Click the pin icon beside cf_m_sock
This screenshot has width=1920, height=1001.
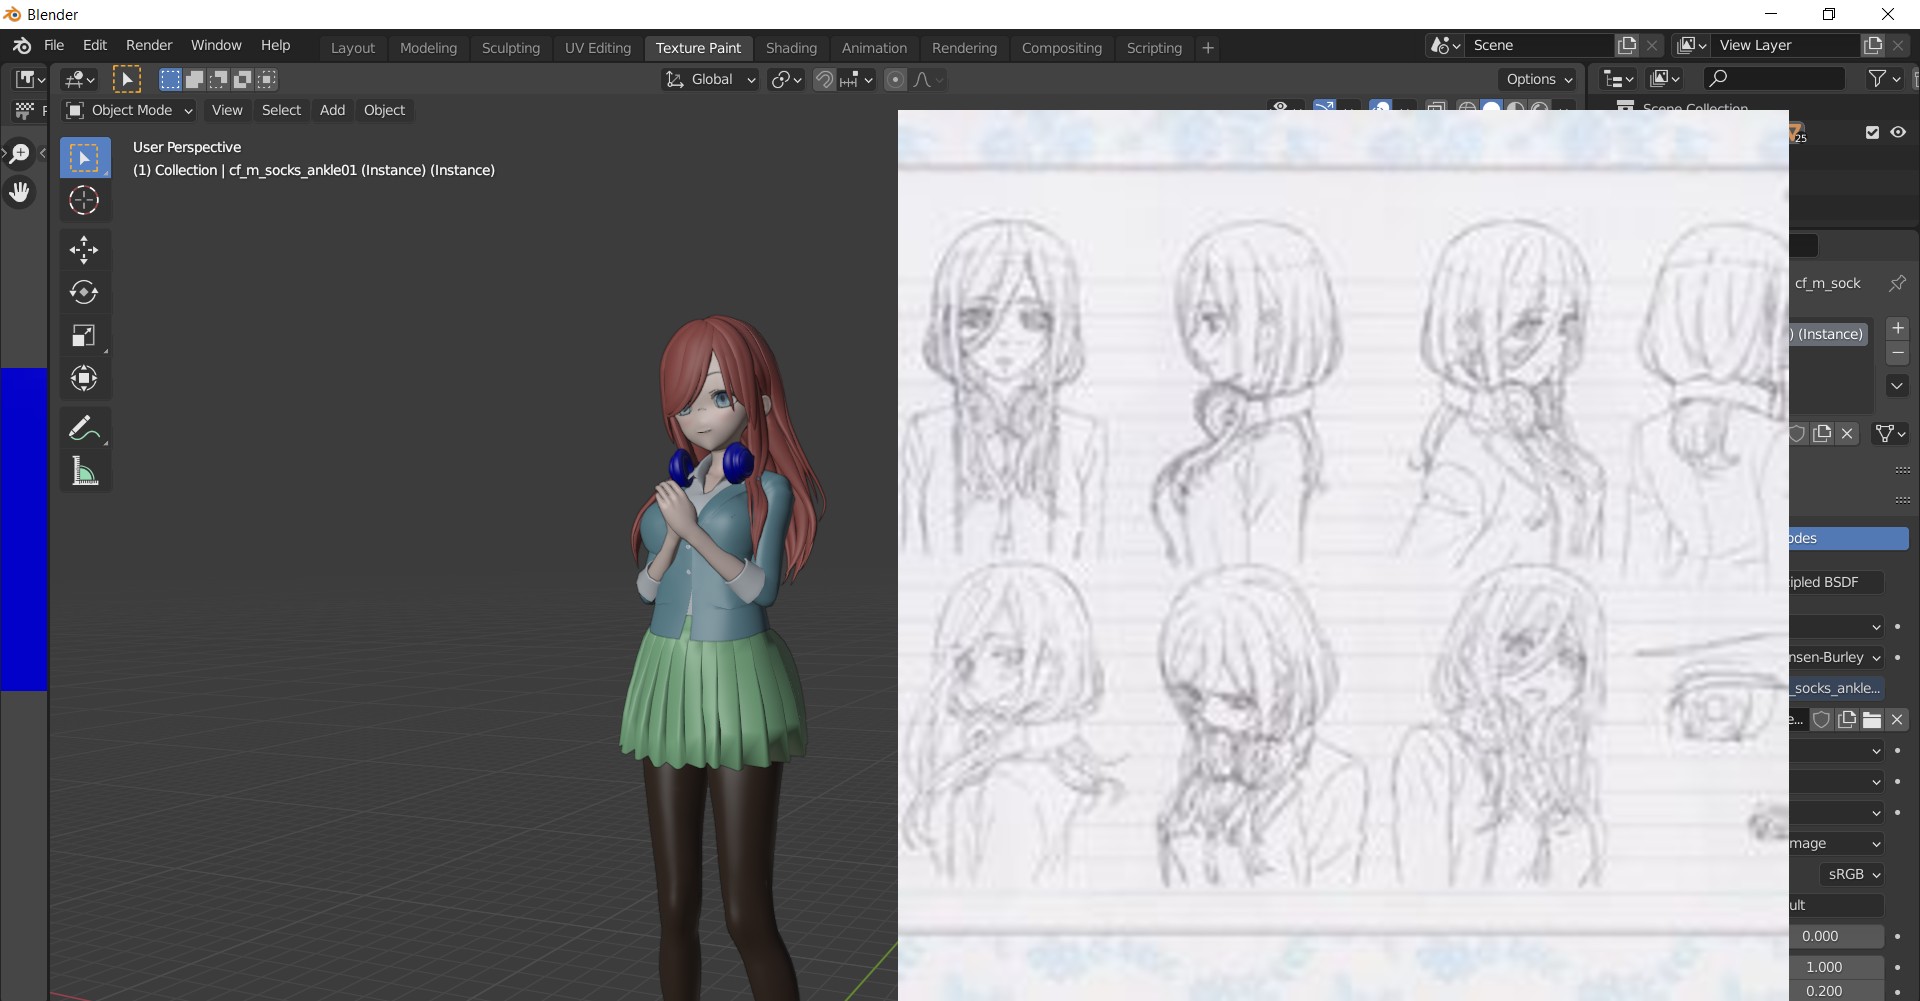pos(1896,283)
